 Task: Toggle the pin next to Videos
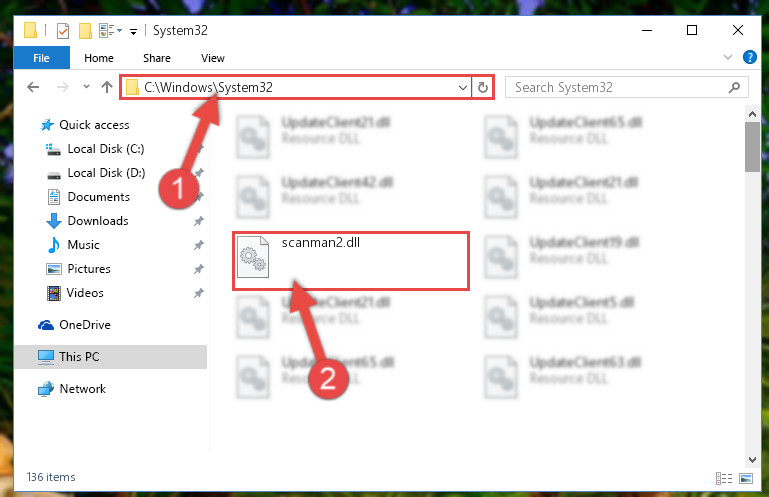pos(198,293)
